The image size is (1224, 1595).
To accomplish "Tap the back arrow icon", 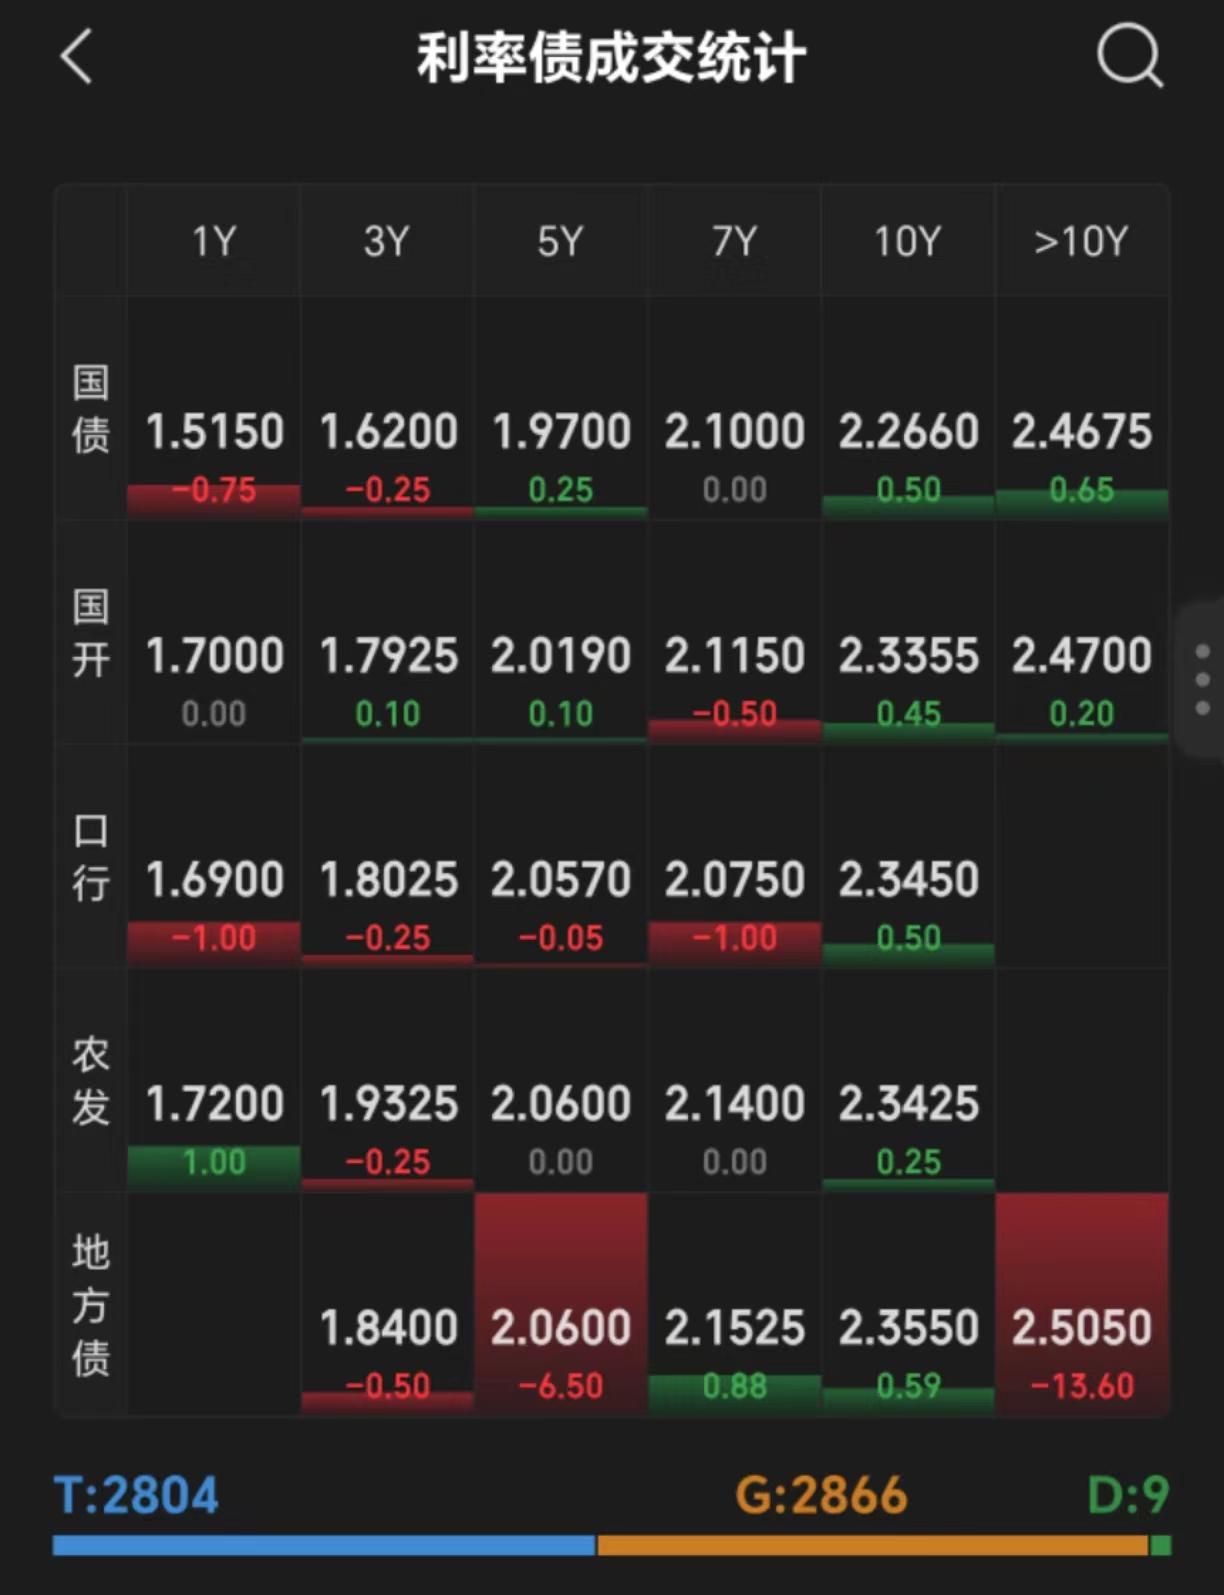I will pyautogui.click(x=77, y=56).
